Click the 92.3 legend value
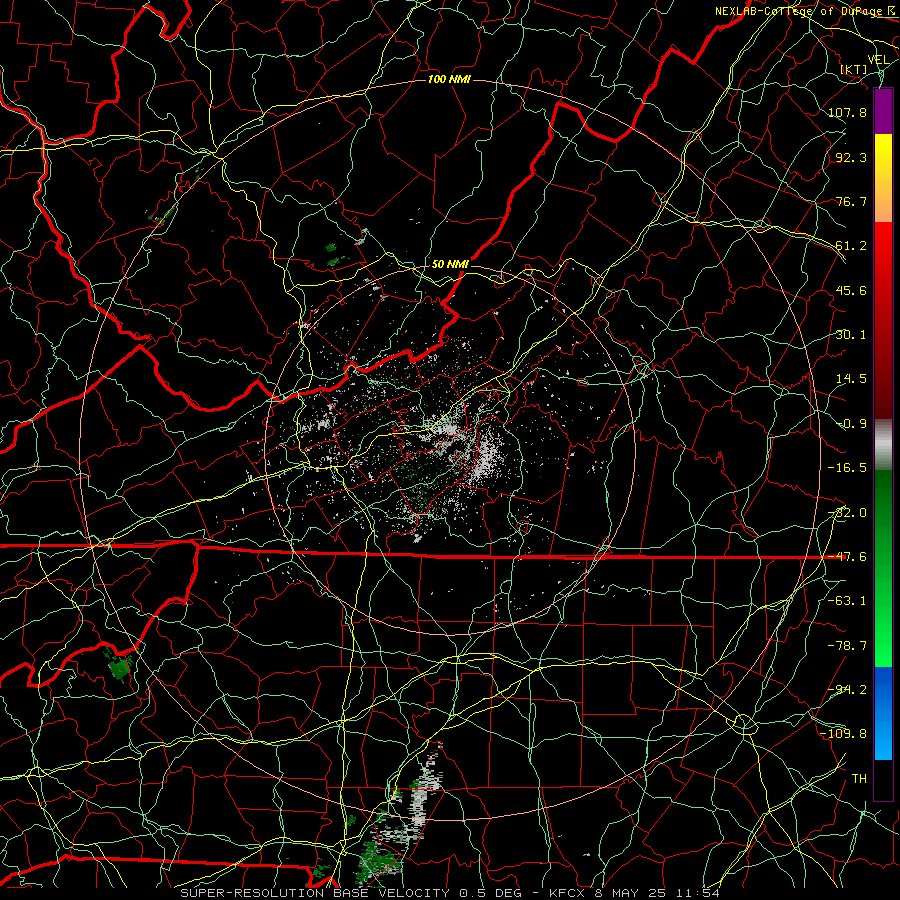 pyautogui.click(x=851, y=157)
